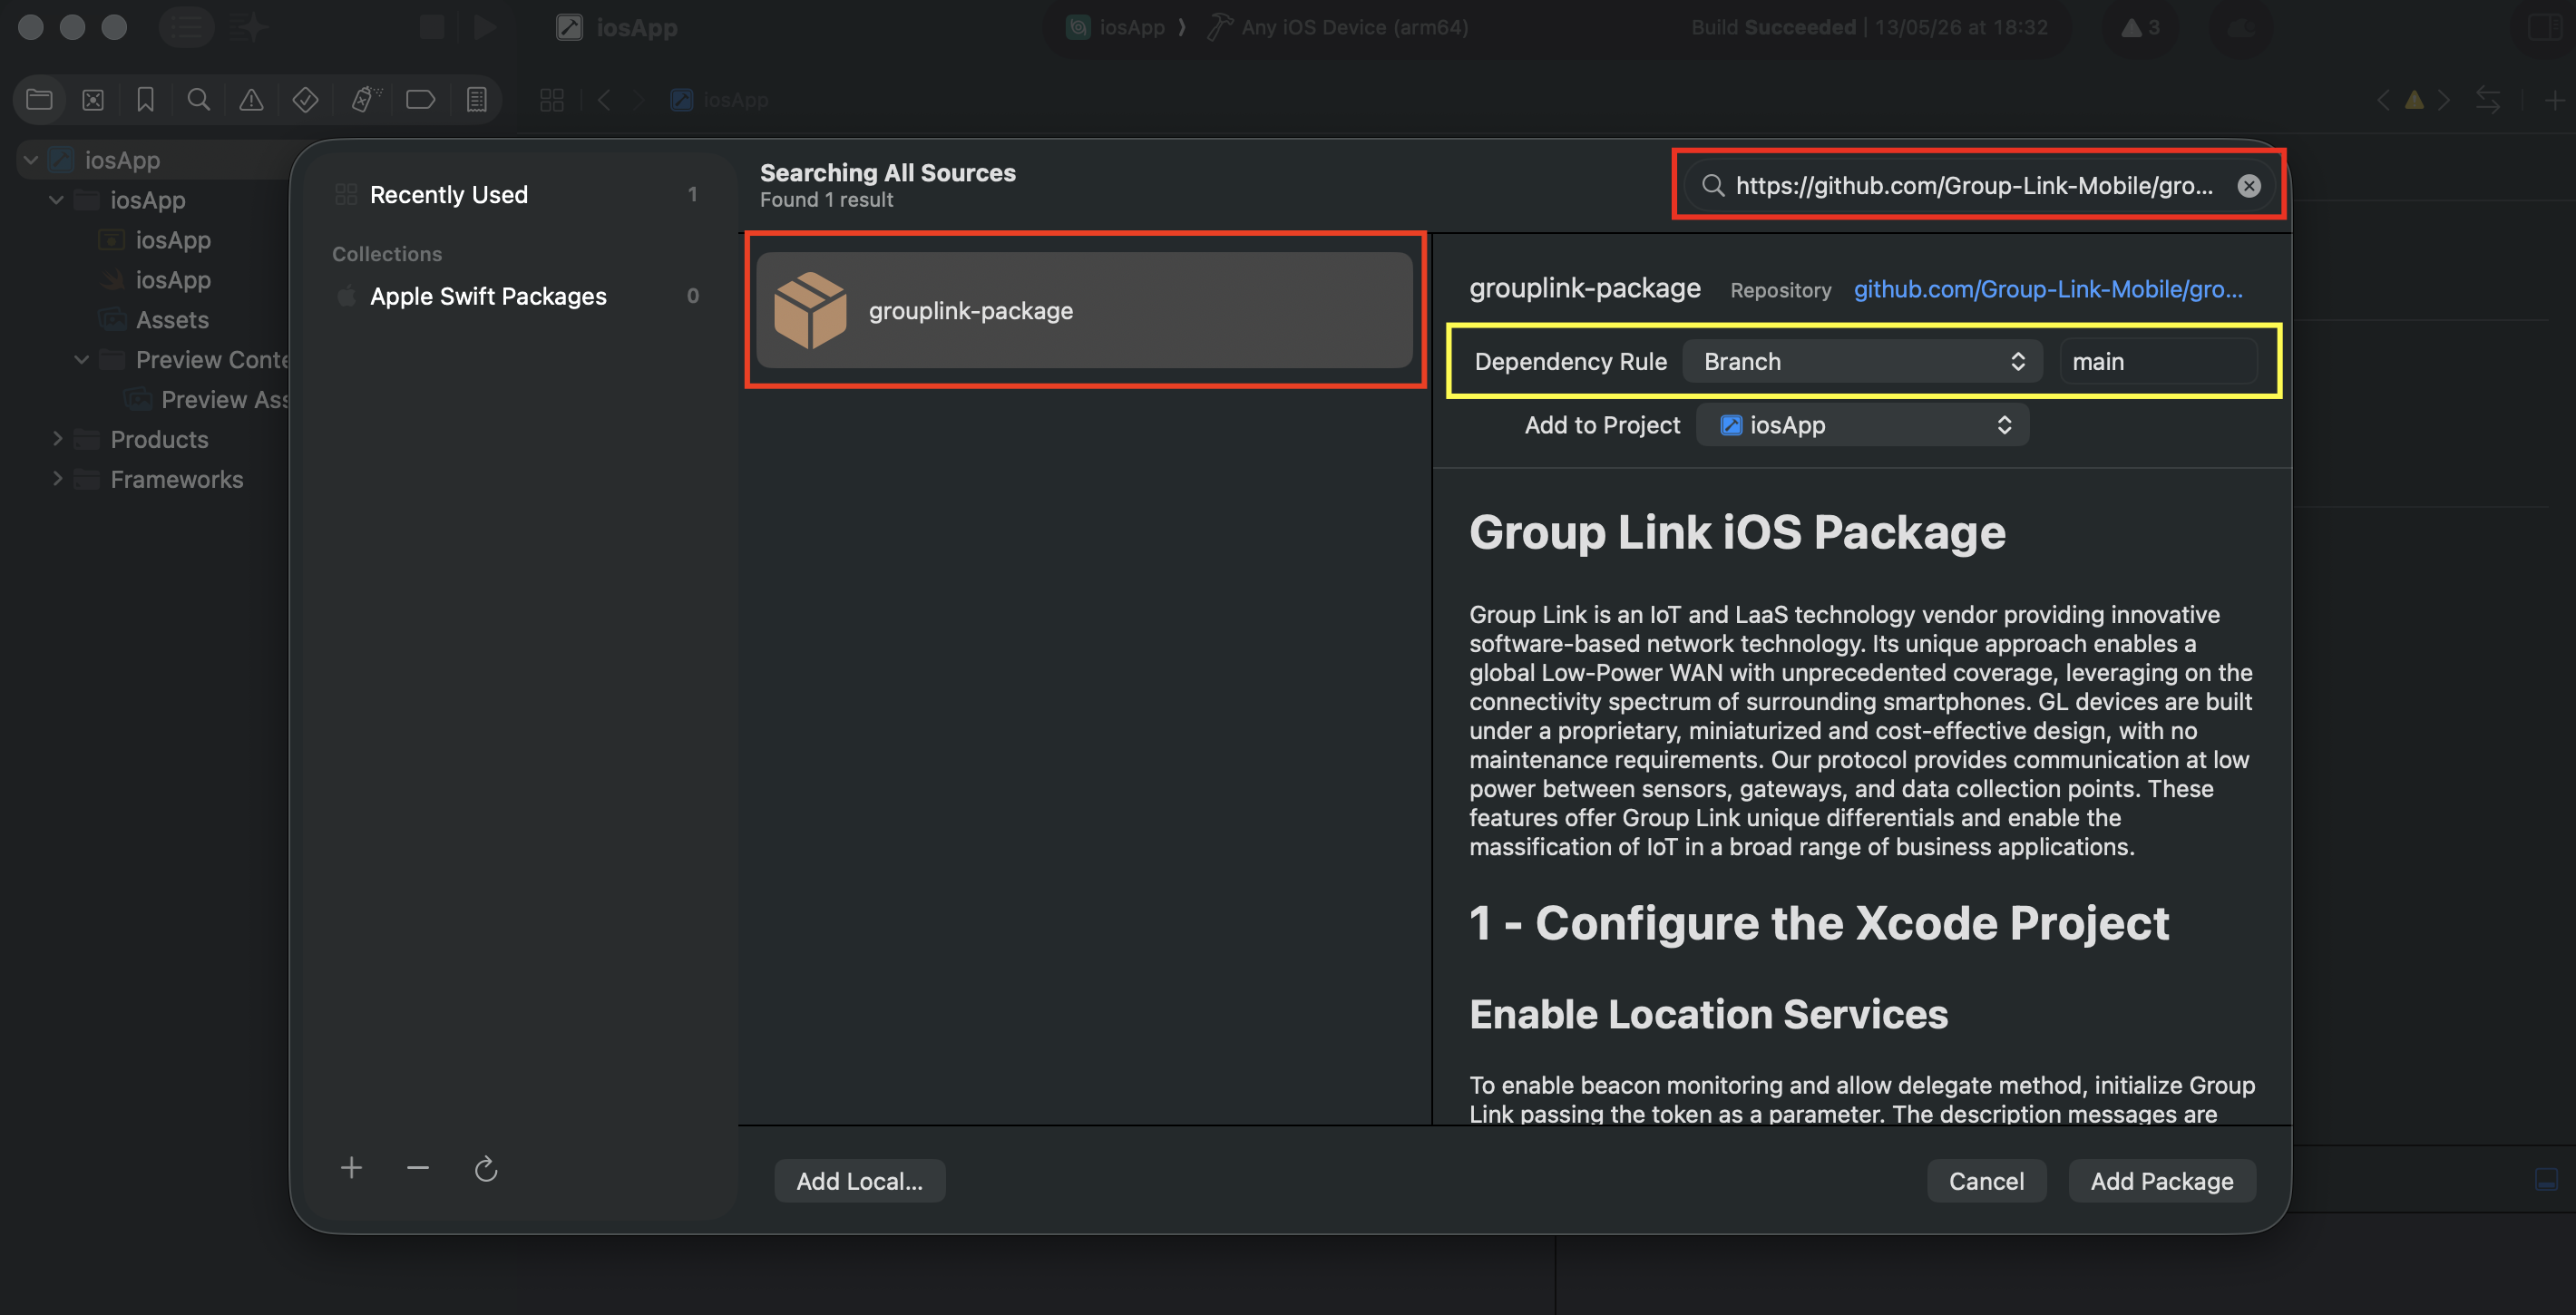Click the branch name field showing main
This screenshot has width=2576, height=1315.
(2158, 361)
